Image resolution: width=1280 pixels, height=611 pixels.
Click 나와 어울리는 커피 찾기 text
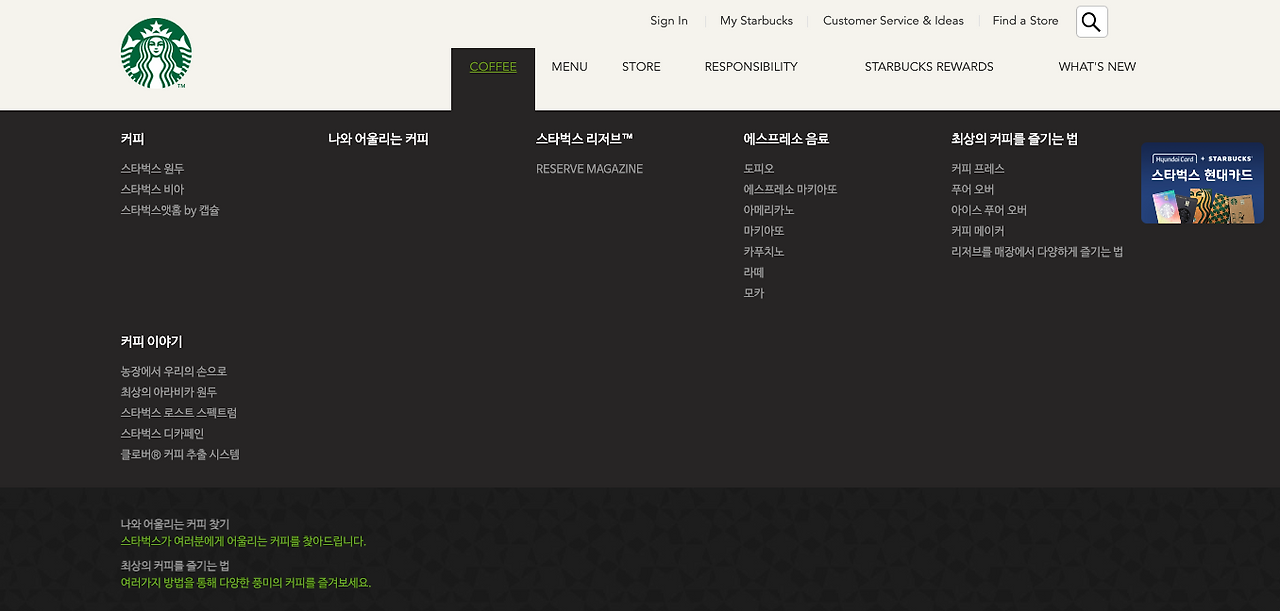(x=175, y=524)
